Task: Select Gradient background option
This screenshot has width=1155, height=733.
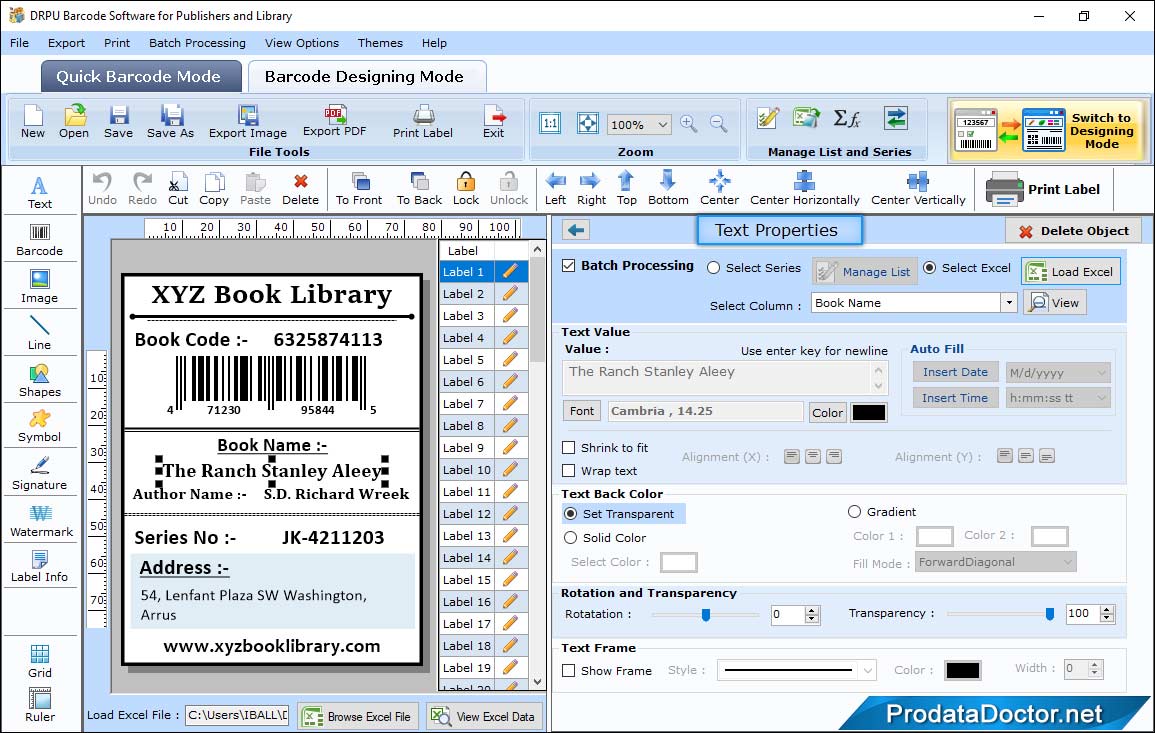Action: 854,512
